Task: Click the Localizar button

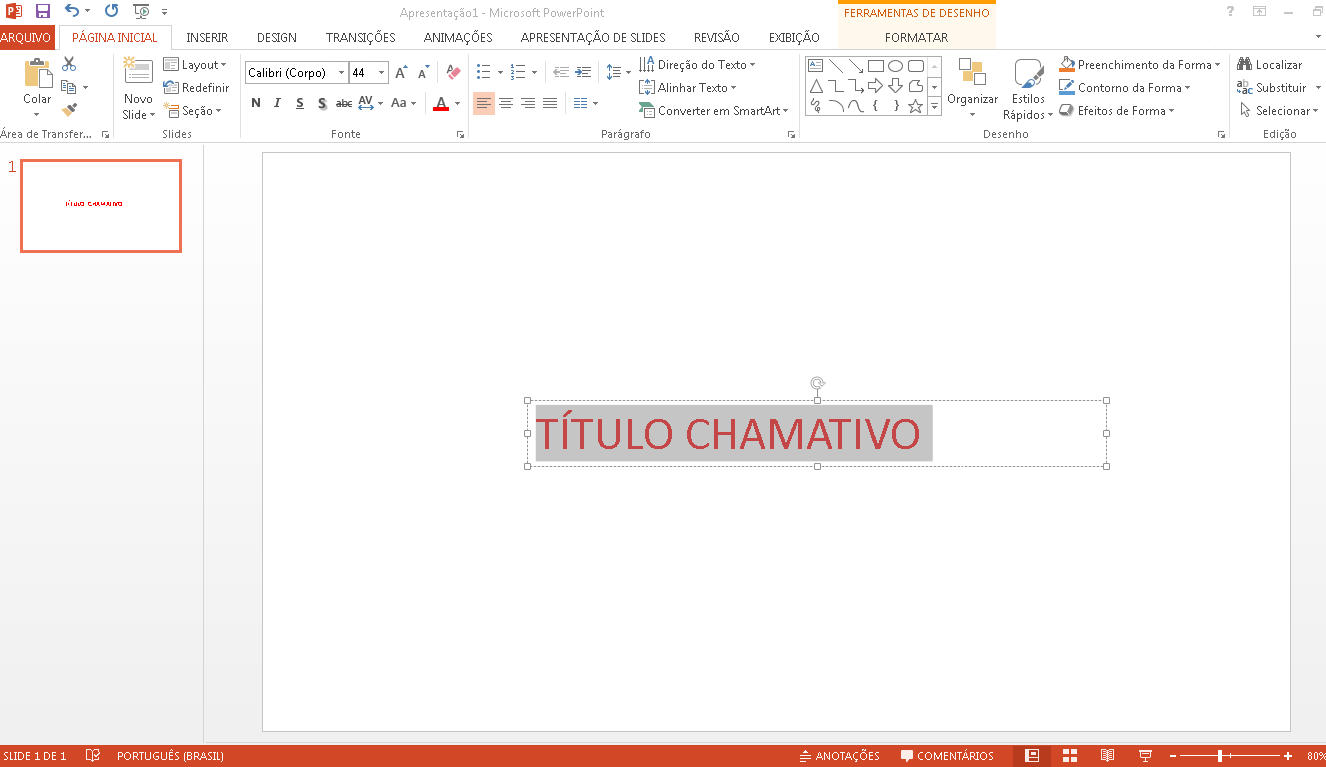Action: pos(1270,65)
